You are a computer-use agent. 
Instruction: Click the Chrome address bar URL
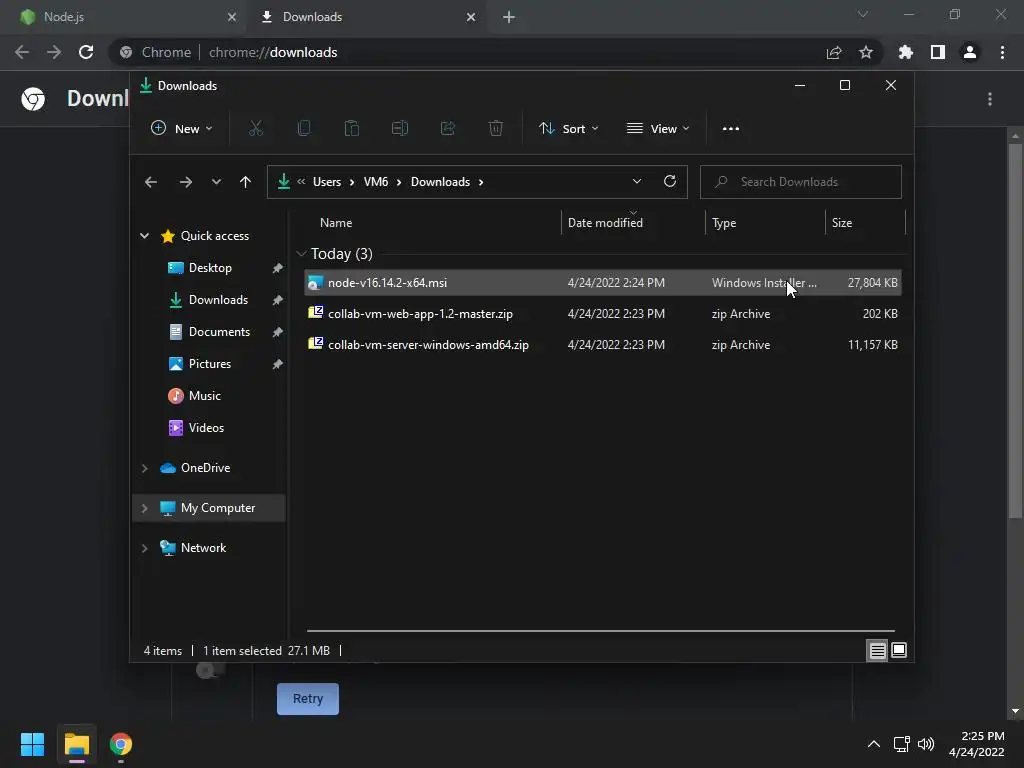[273, 52]
